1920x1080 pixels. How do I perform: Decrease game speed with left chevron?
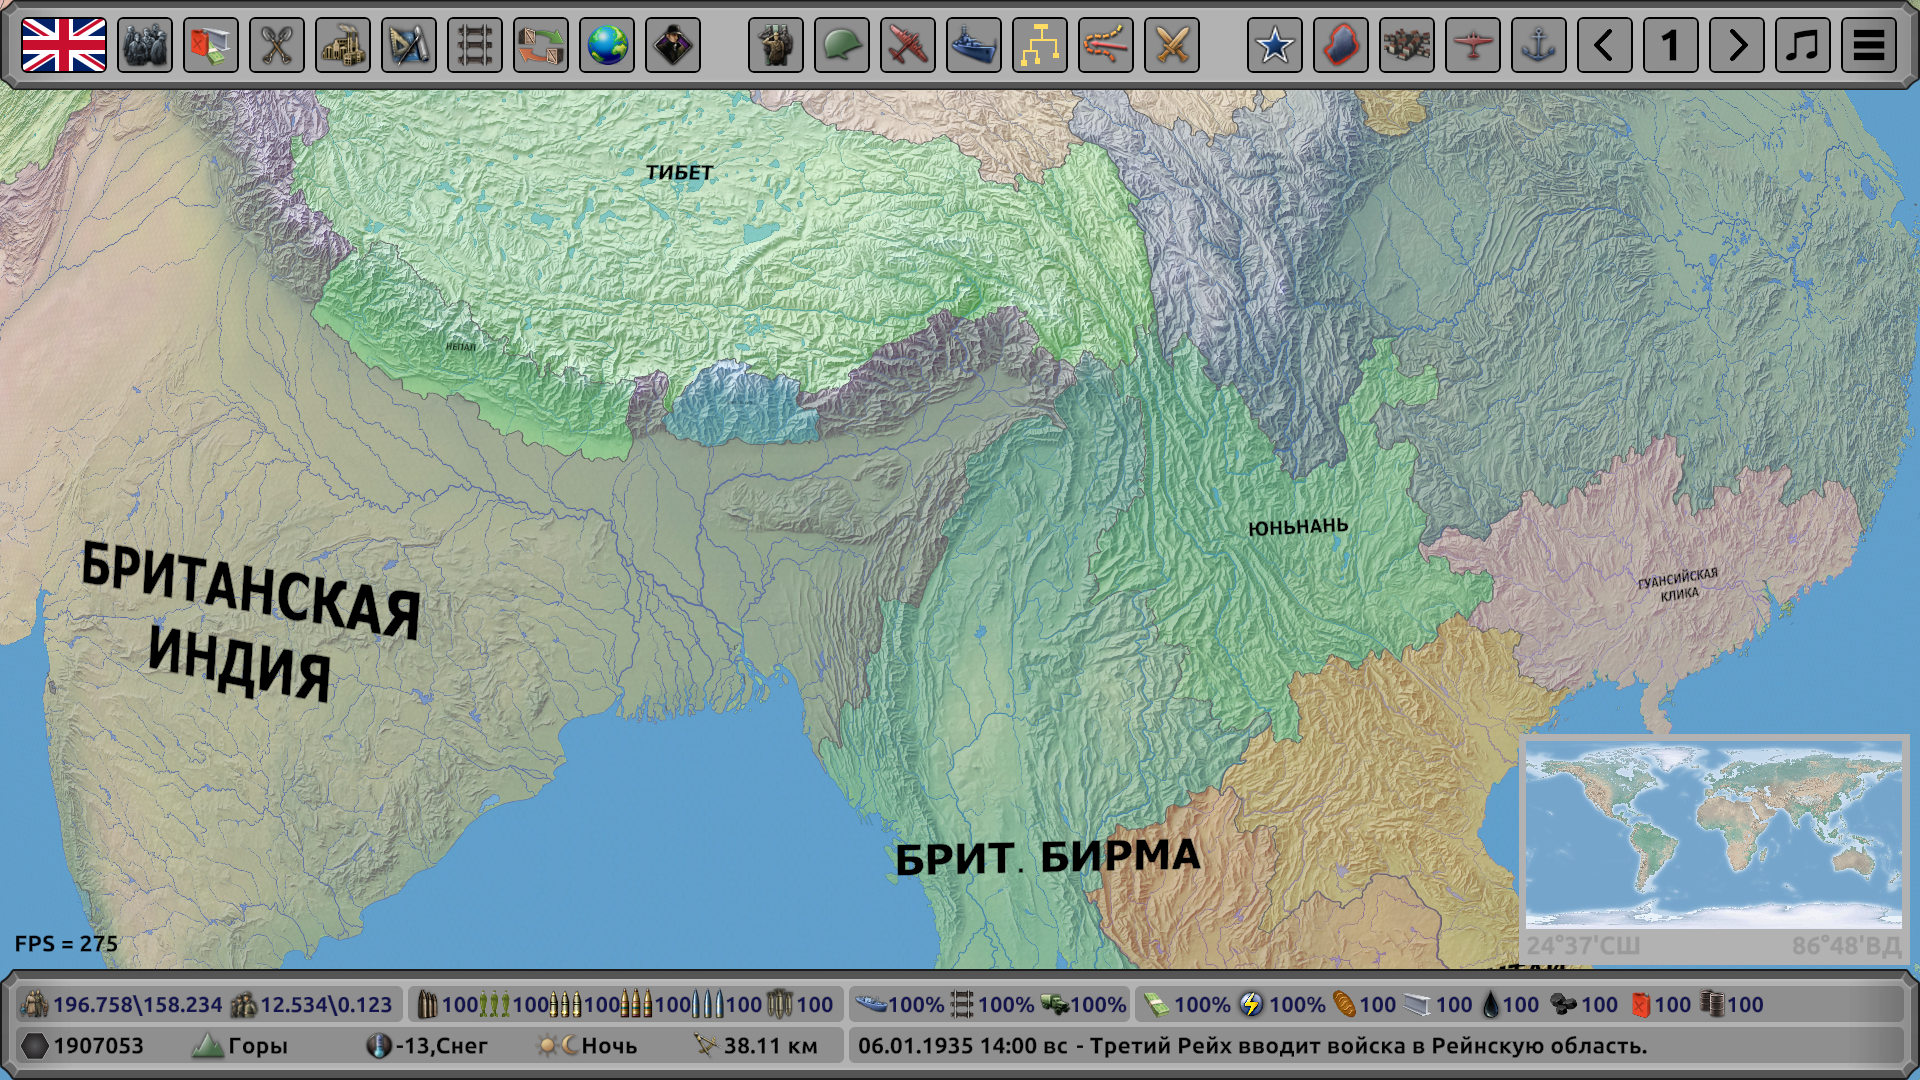(x=1605, y=45)
